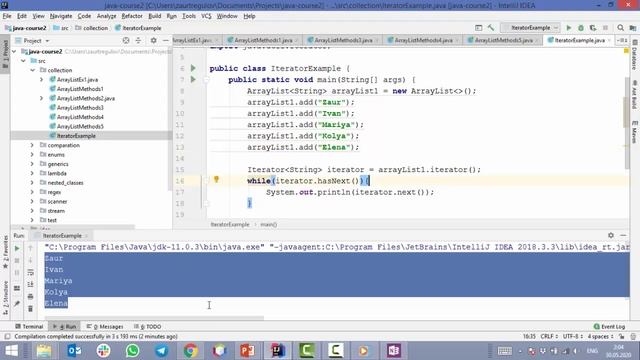Screen dimensions: 640x360
Task: Open the TODO tool window
Action: (148, 327)
